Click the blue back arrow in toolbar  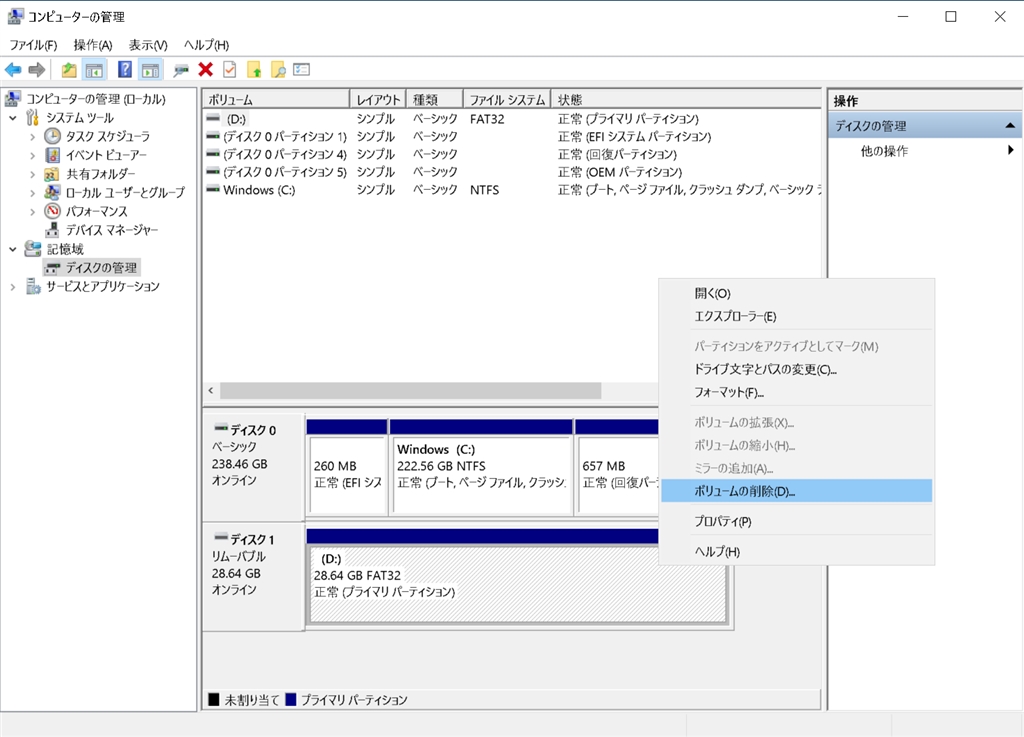(x=13, y=70)
